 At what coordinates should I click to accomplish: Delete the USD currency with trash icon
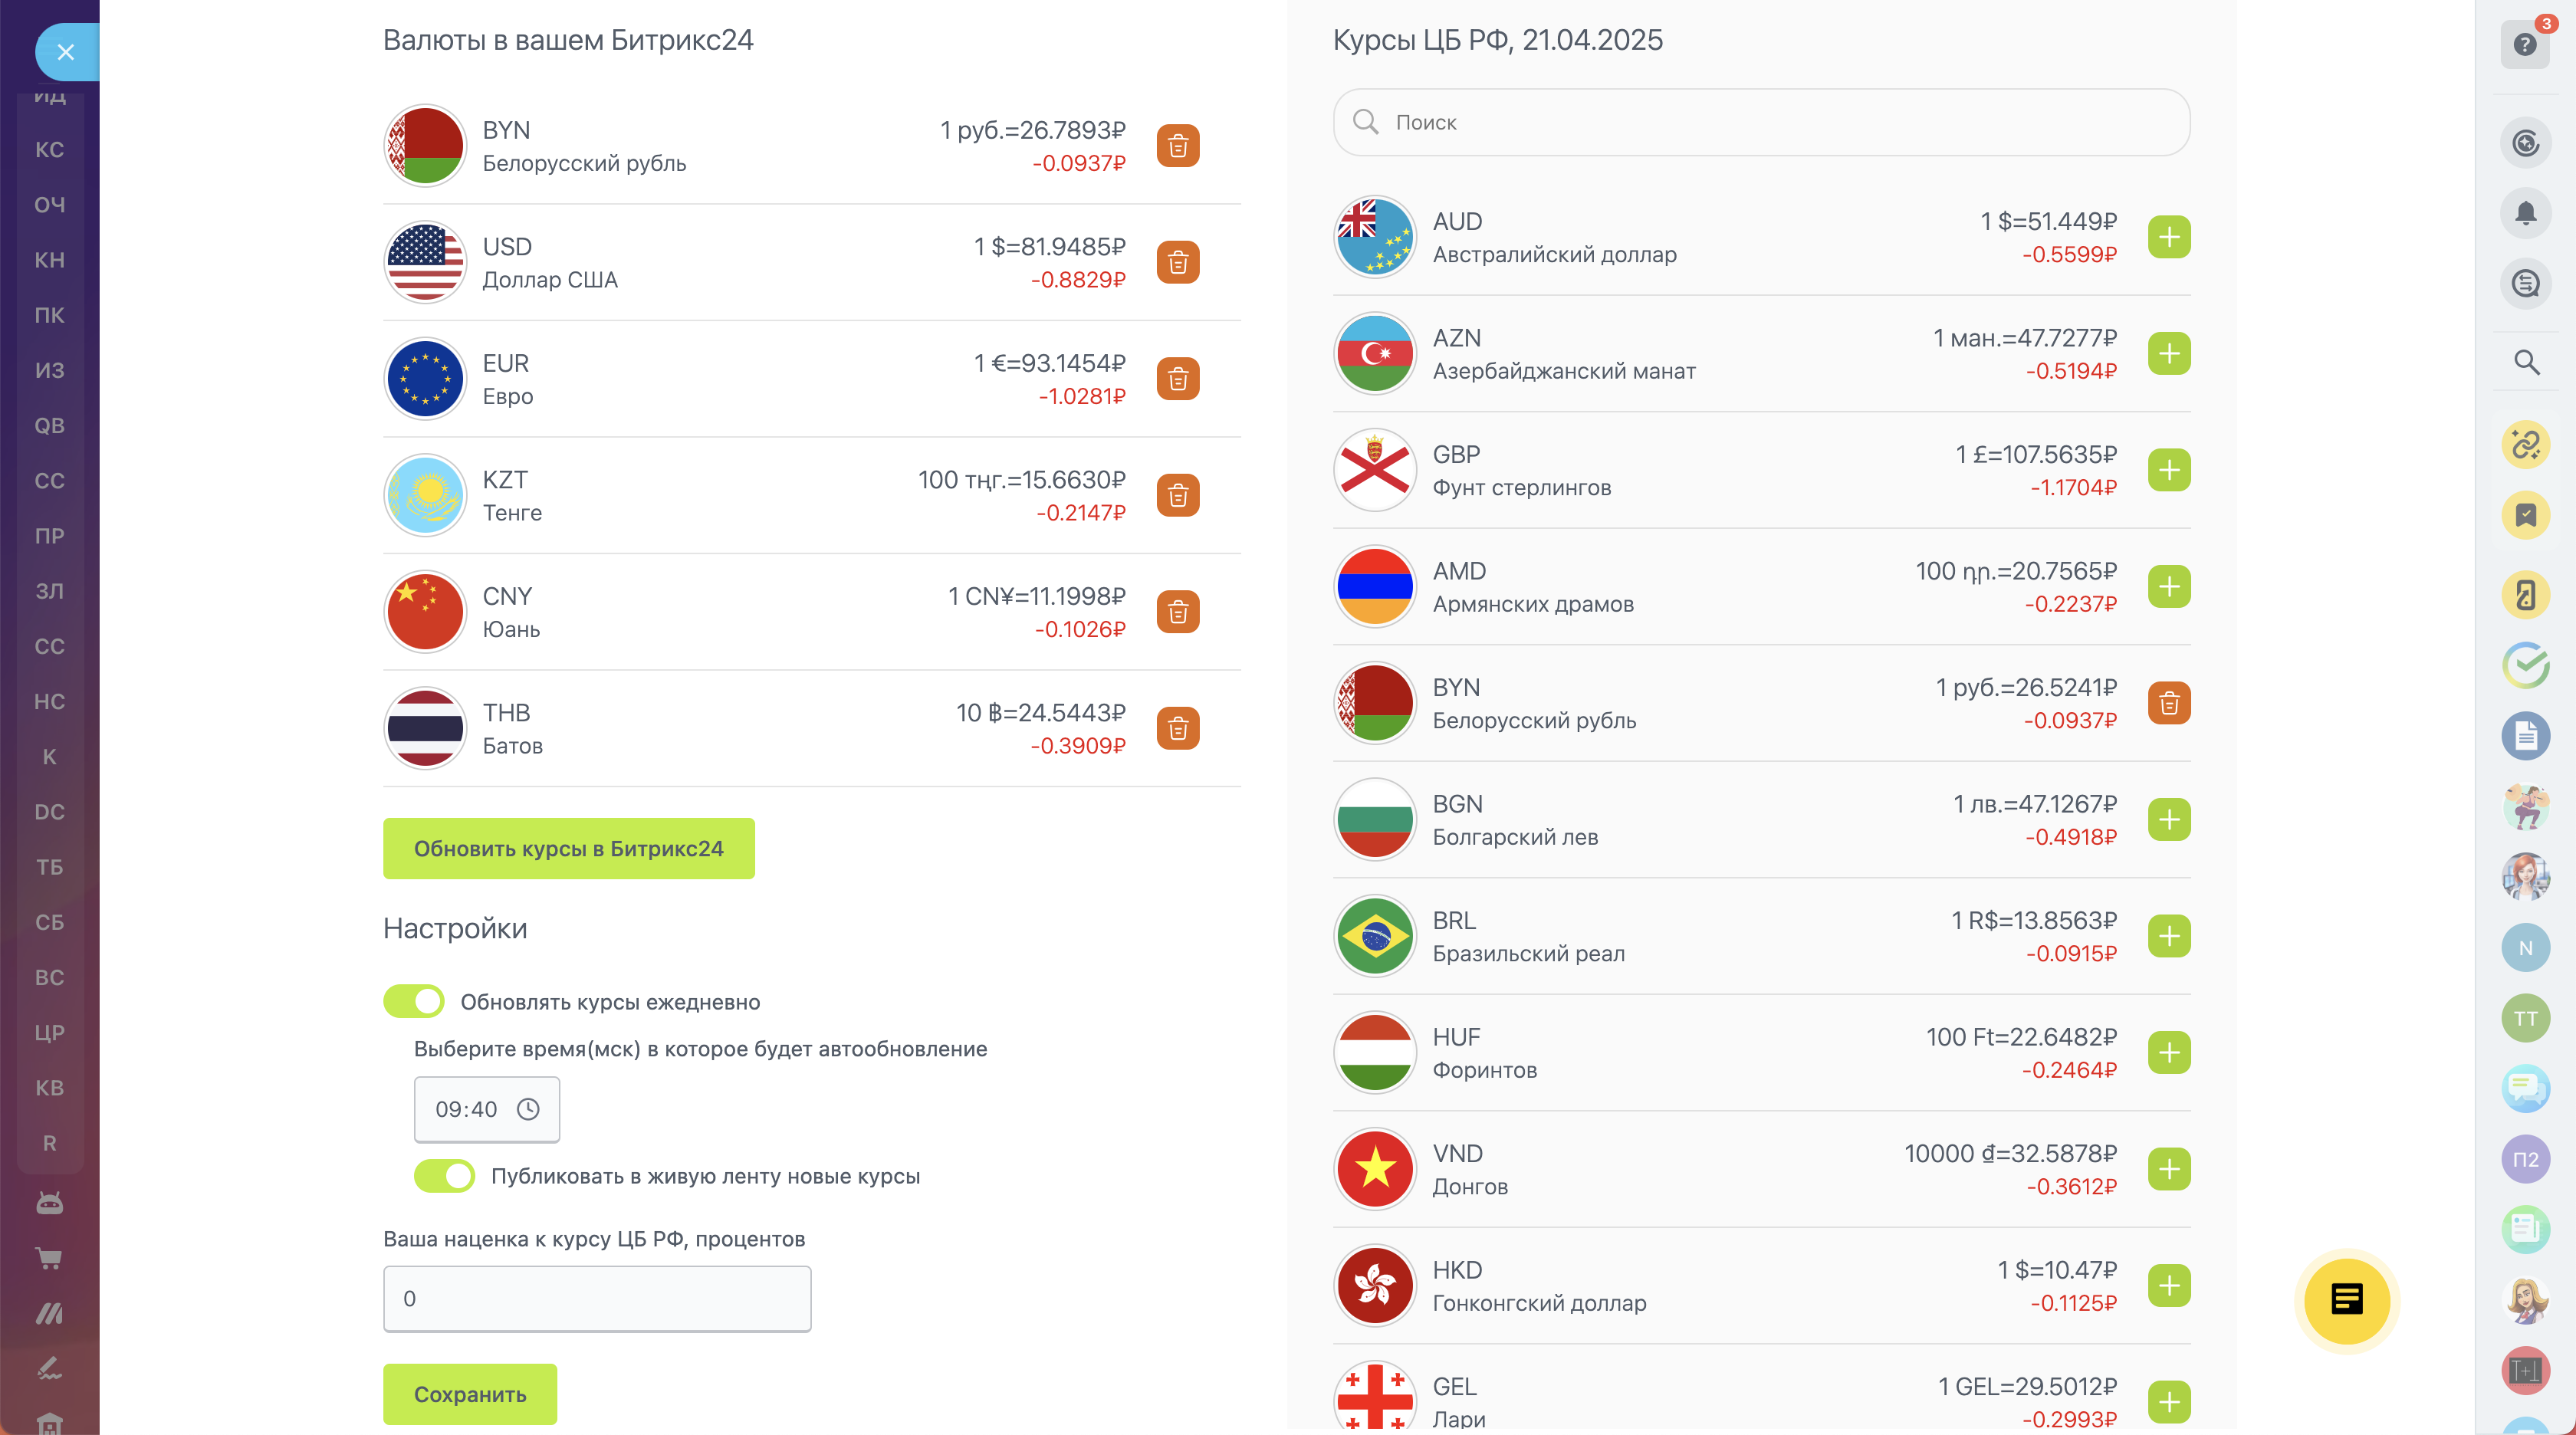click(1178, 262)
